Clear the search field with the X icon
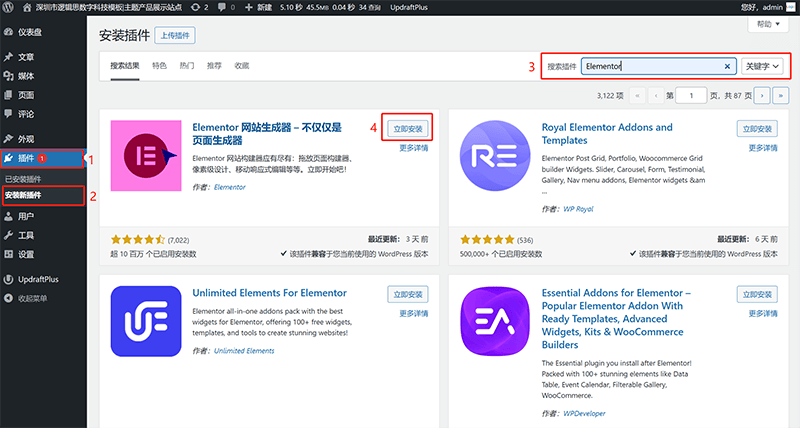This screenshot has width=800, height=428. point(727,66)
